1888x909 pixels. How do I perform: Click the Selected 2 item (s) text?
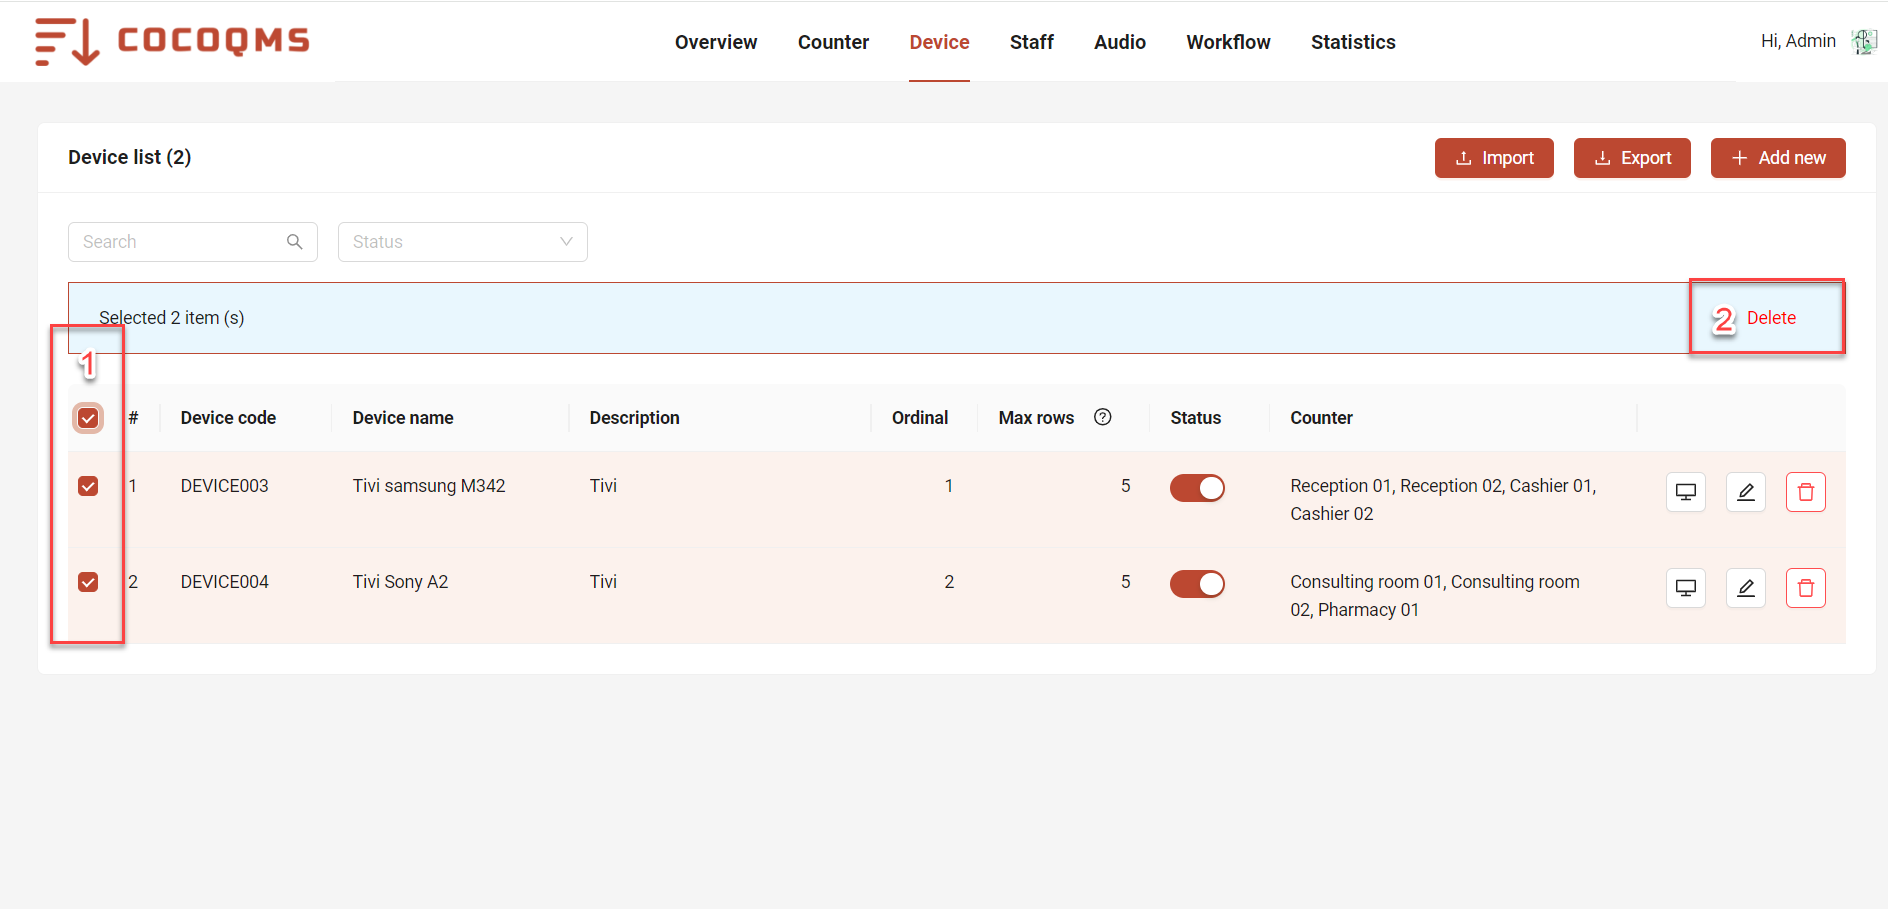pyautogui.click(x=172, y=318)
